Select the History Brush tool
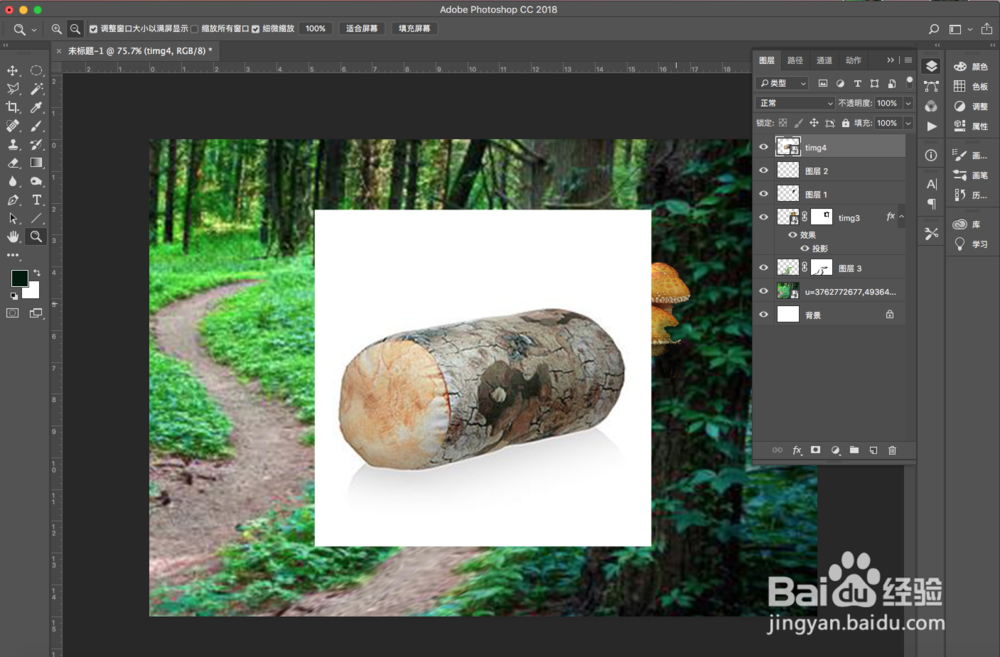Viewport: 1000px width, 657px height. [36, 145]
